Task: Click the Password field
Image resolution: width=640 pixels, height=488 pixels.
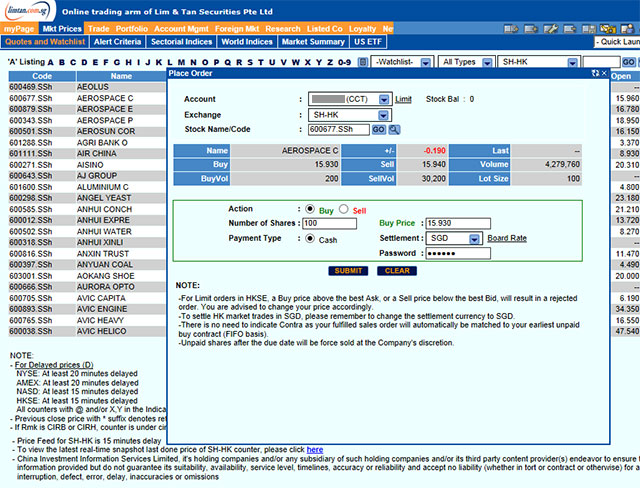Action: click(x=458, y=253)
